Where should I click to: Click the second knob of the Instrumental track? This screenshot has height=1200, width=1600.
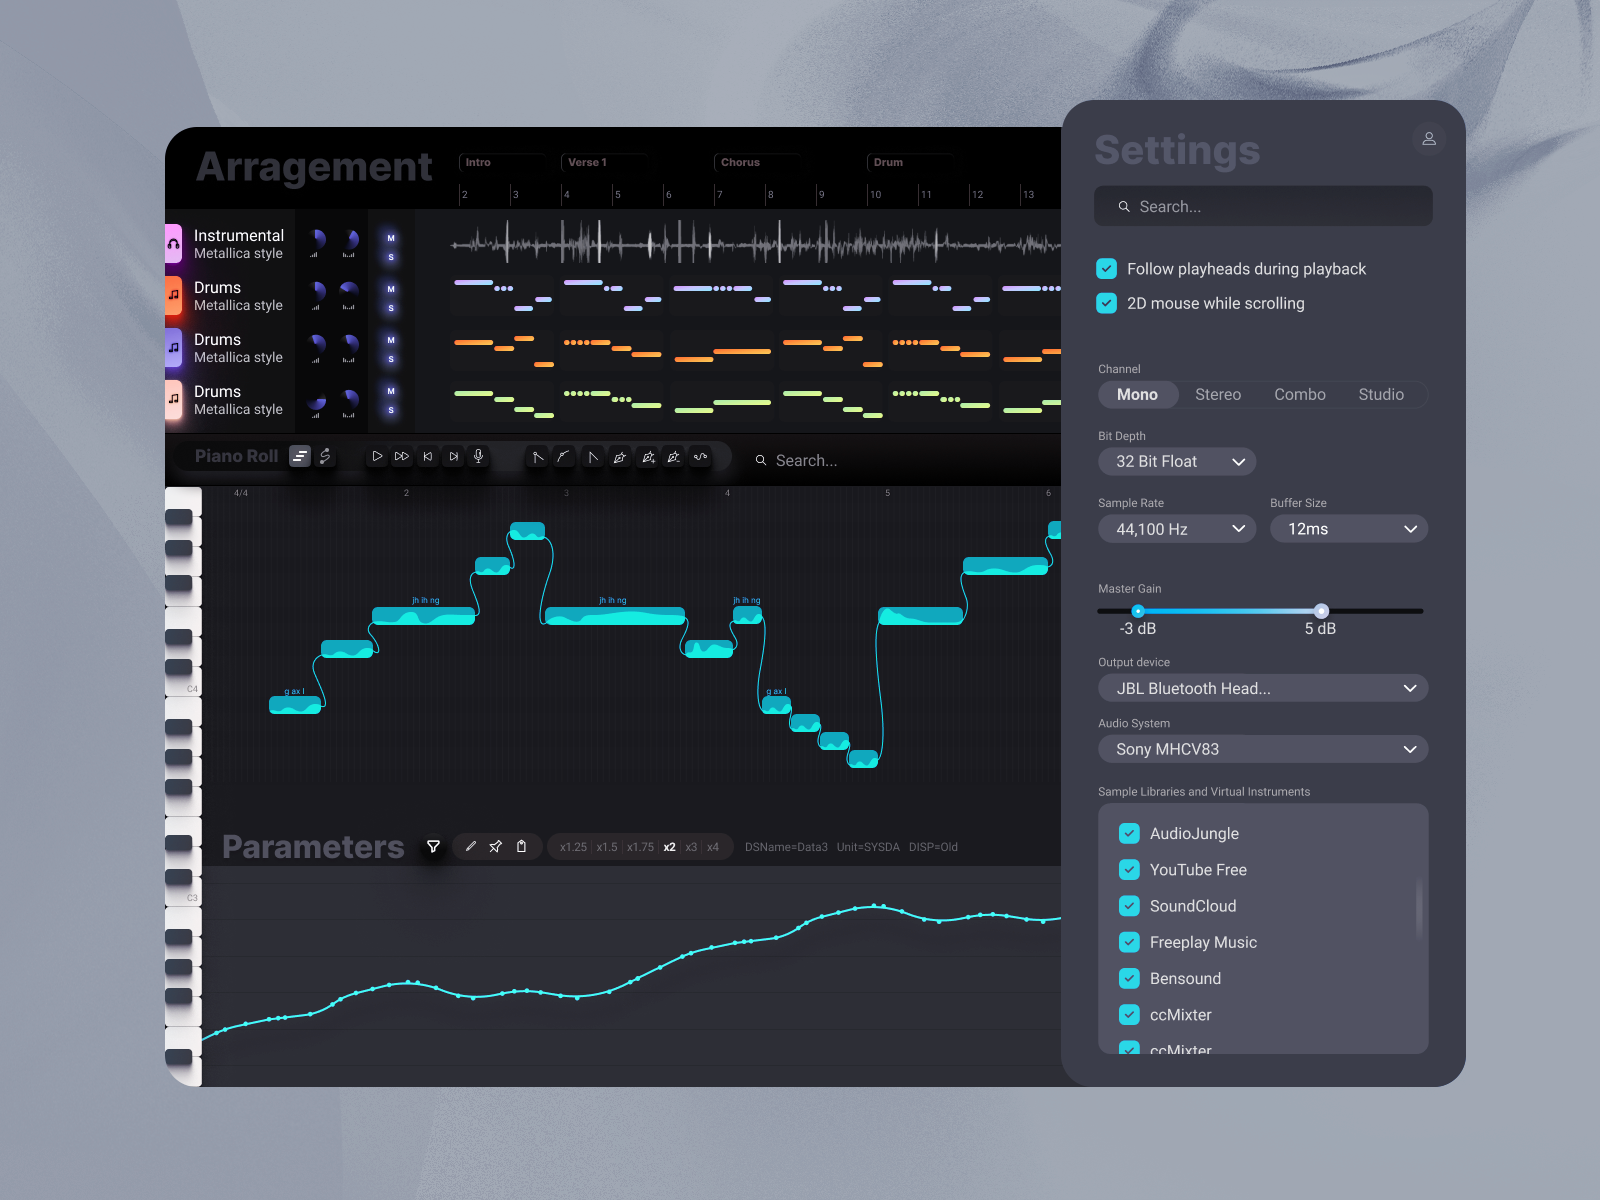(x=349, y=239)
